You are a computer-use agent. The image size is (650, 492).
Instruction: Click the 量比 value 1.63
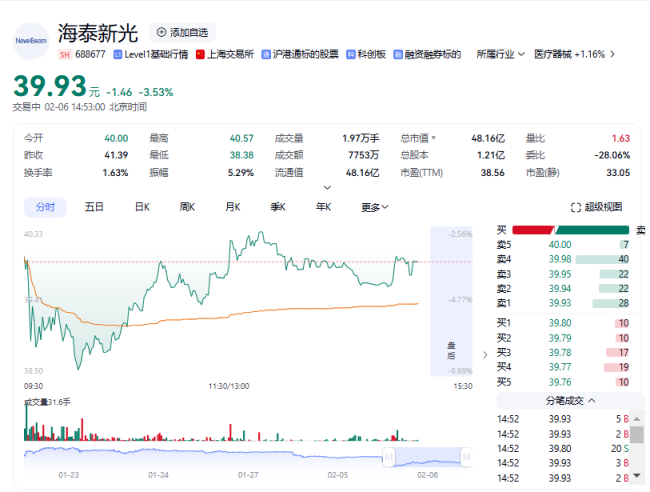(621, 138)
